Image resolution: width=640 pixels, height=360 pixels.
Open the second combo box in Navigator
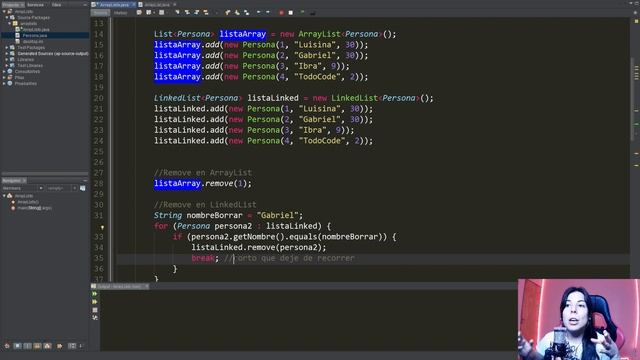(61, 188)
